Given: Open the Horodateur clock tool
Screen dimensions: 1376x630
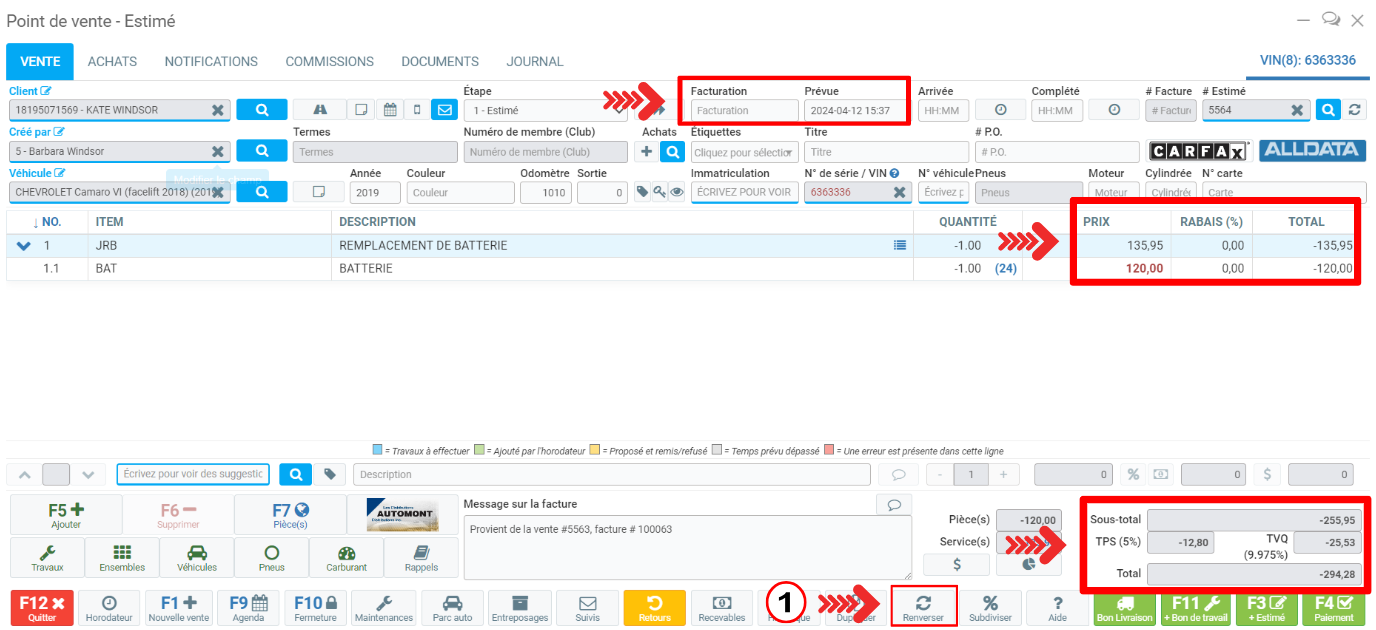Looking at the screenshot, I should pos(108,607).
